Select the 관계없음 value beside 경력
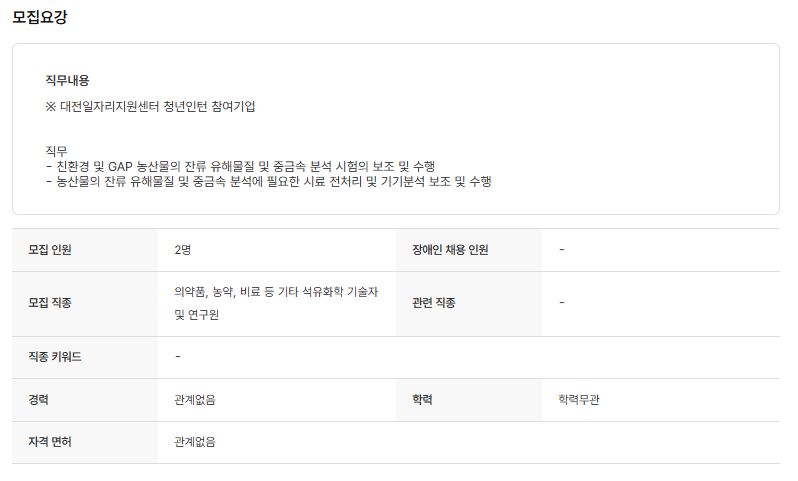Screen dimensions: 798x481 tap(194, 400)
